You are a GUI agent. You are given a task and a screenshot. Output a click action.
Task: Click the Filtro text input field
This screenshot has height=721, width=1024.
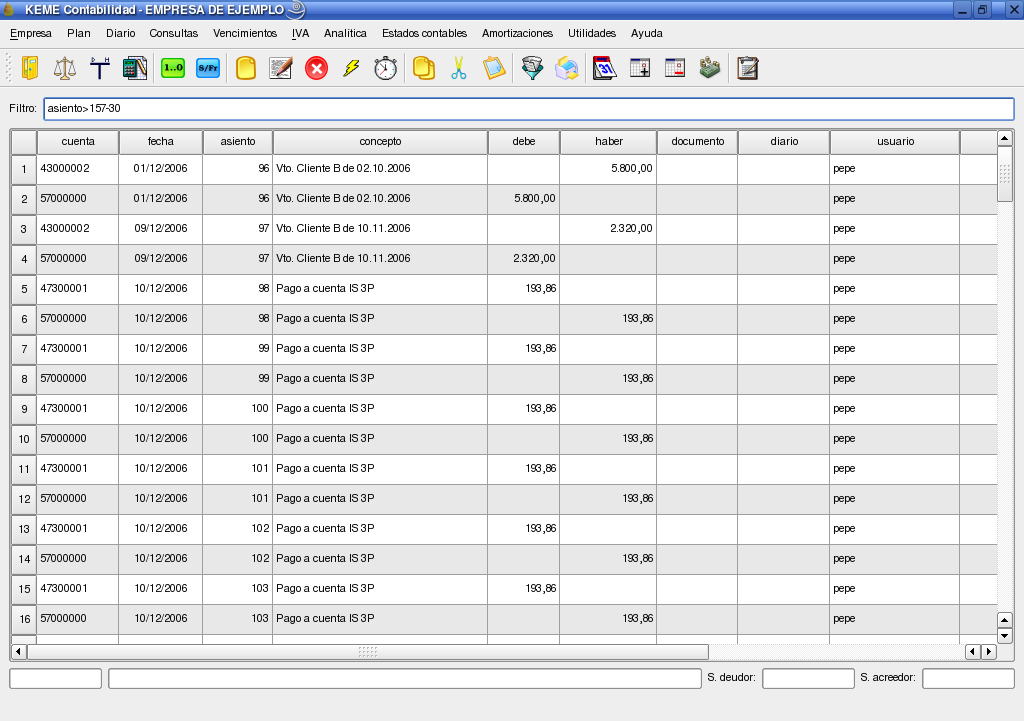point(528,108)
